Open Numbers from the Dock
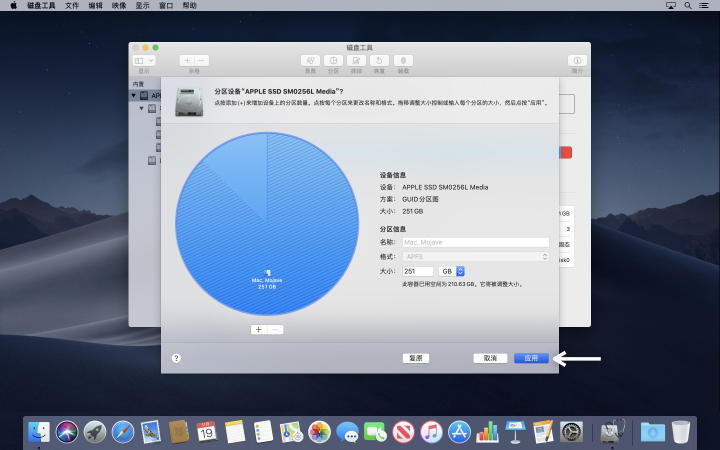720x450 pixels. pyautogui.click(x=488, y=432)
